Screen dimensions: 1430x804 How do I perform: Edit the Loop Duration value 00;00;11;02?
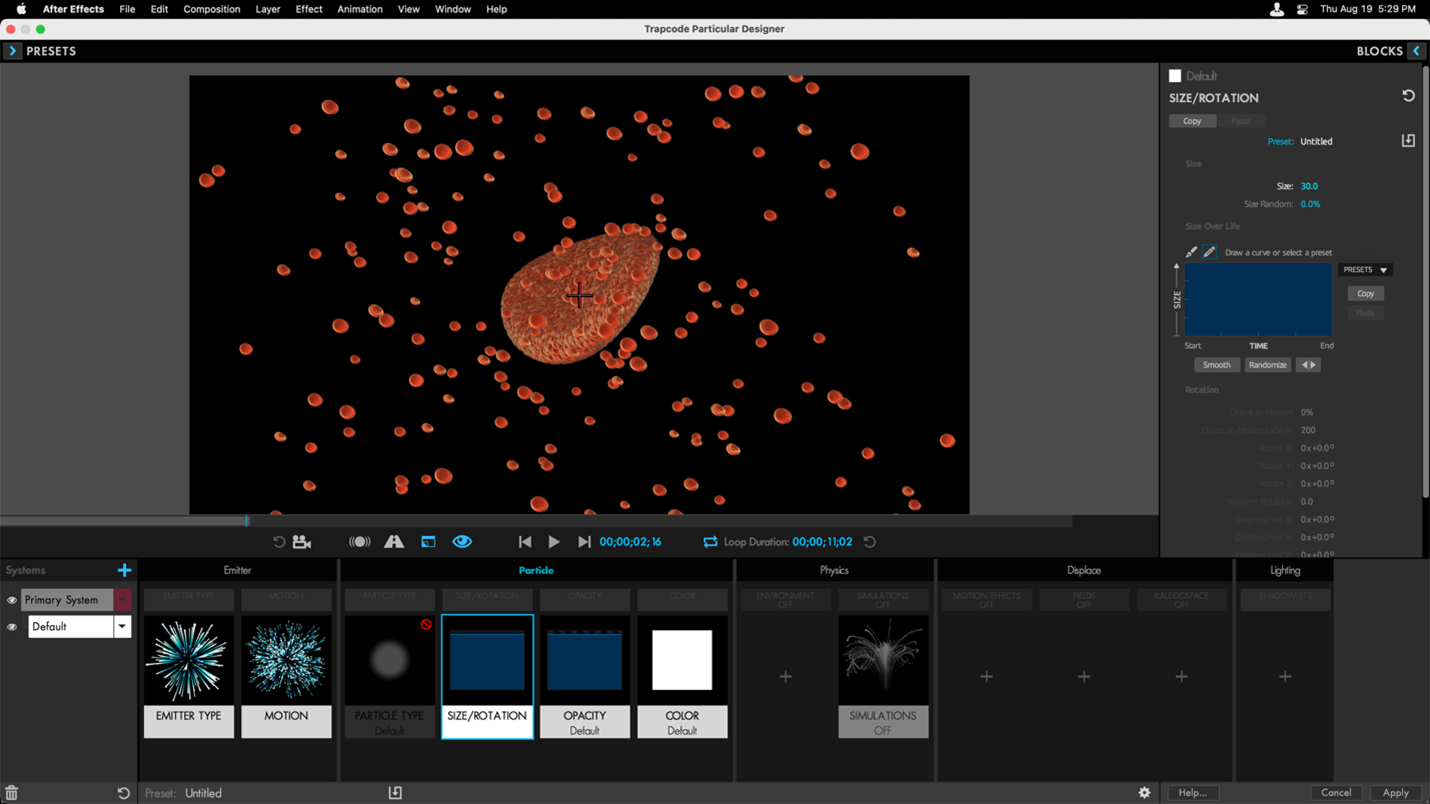pyautogui.click(x=822, y=542)
